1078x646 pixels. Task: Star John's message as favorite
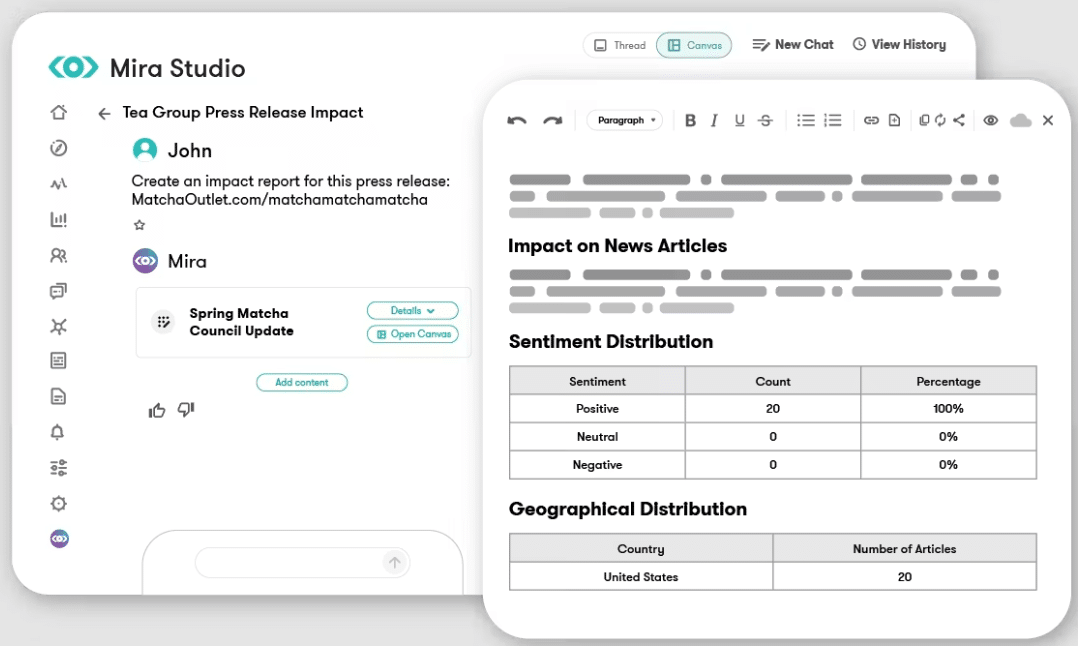[140, 225]
